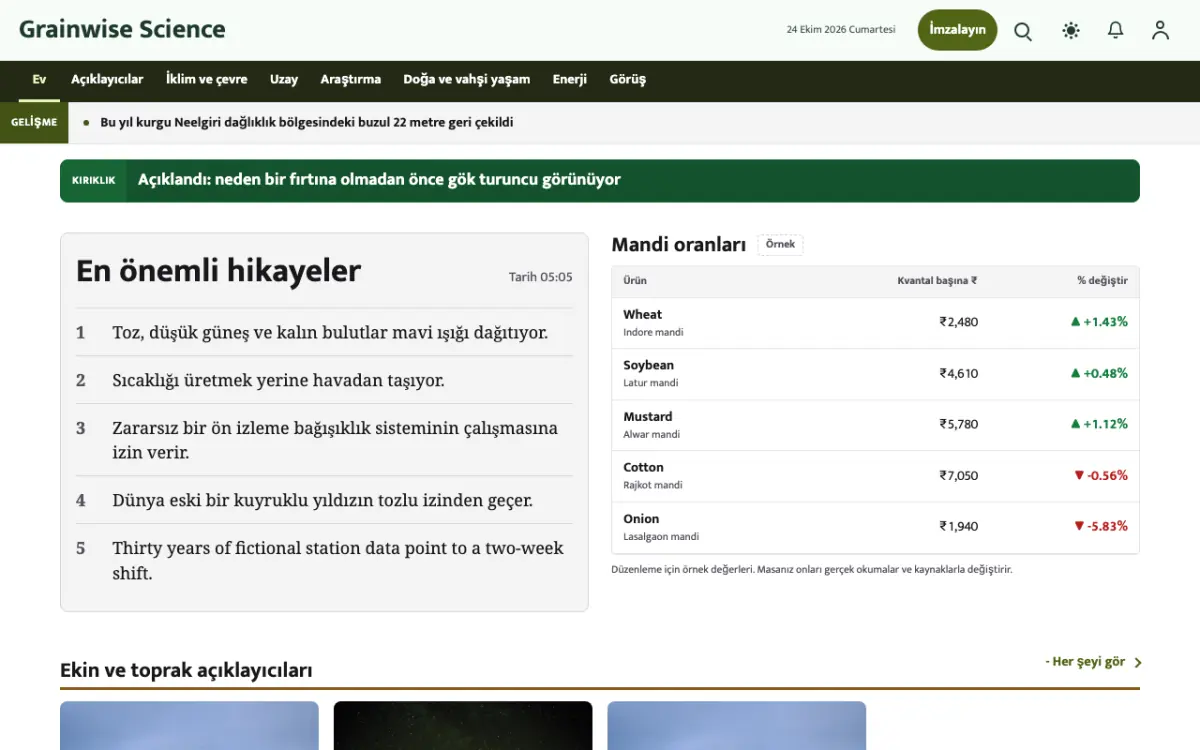Click the Her şeyi gör link
This screenshot has height=750, width=1200.
1085,662
